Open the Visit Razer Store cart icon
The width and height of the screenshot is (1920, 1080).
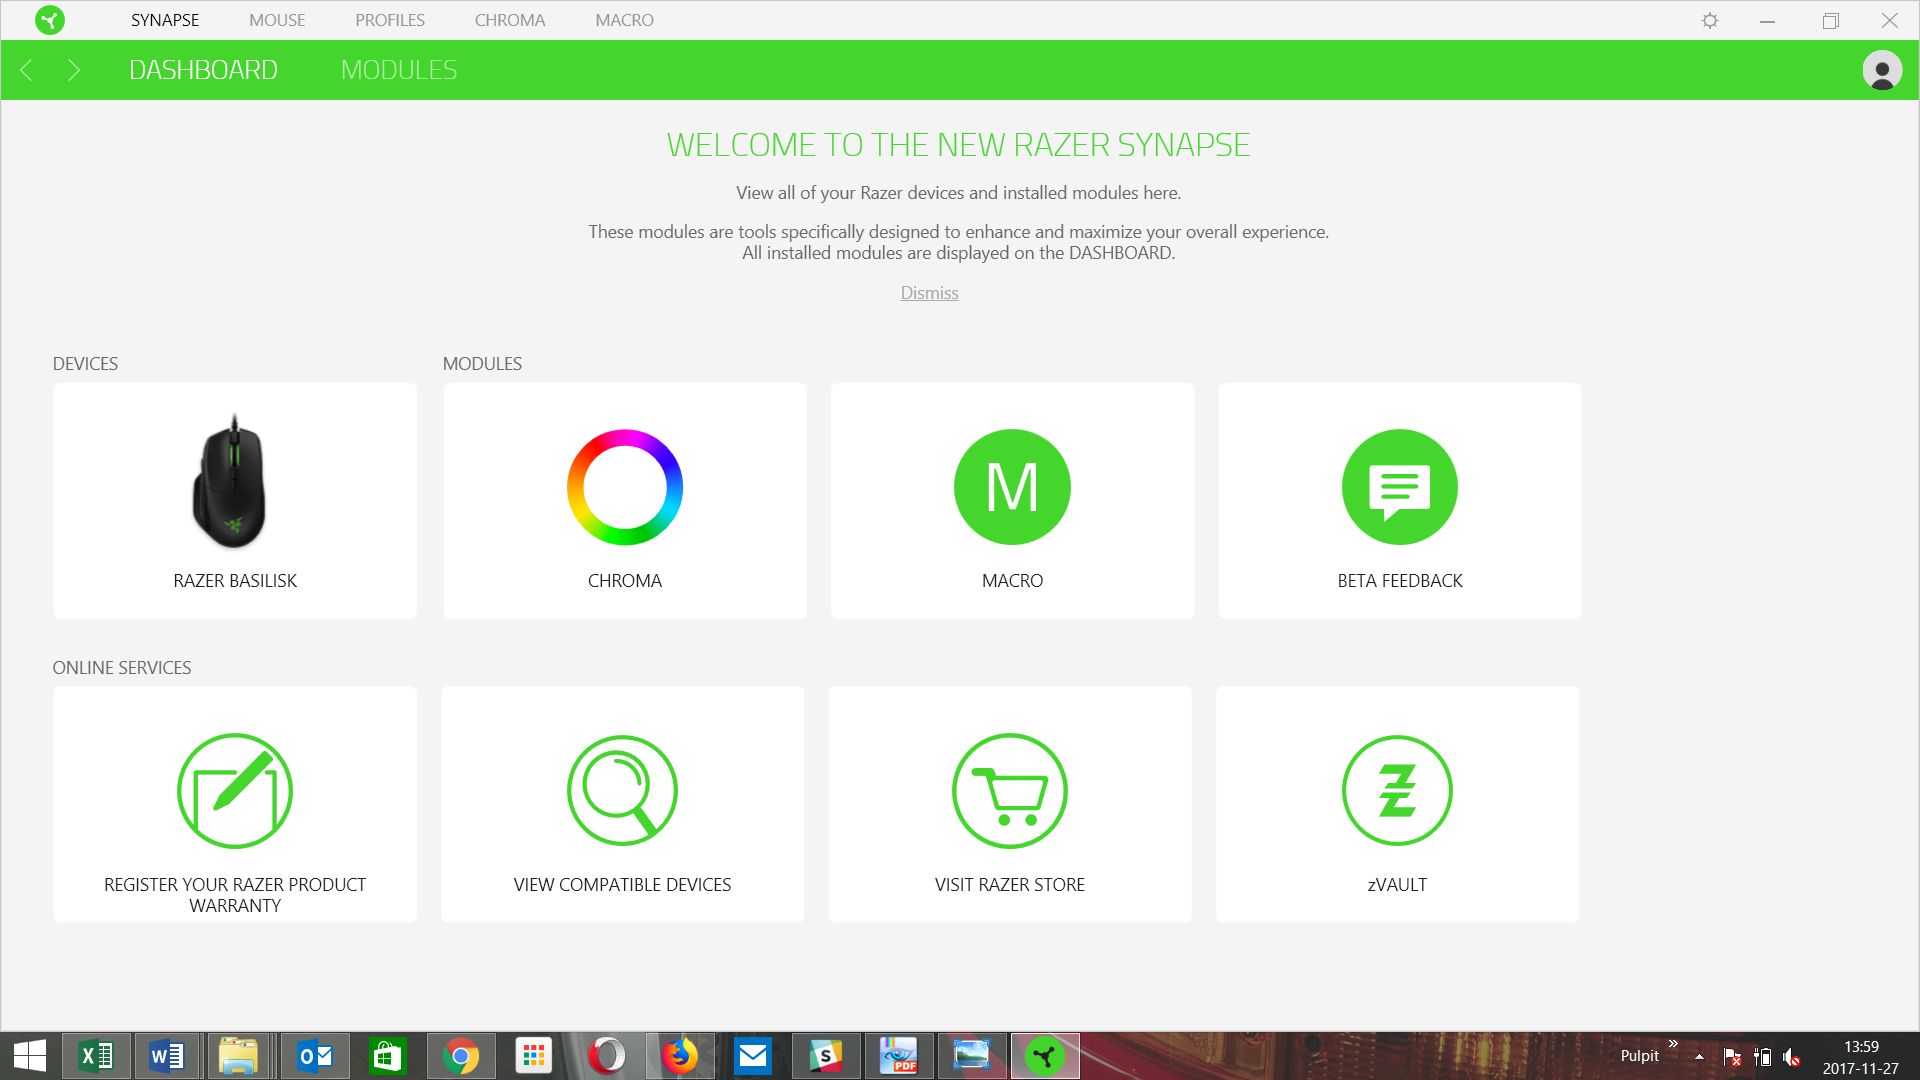(x=1010, y=791)
